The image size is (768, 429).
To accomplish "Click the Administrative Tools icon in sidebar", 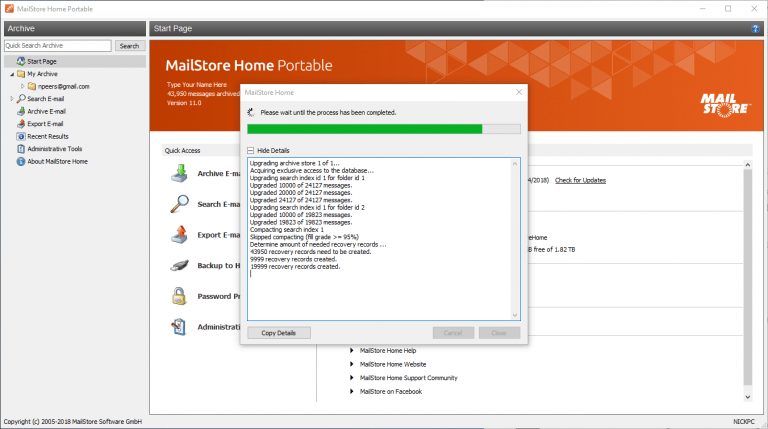I will coord(21,149).
